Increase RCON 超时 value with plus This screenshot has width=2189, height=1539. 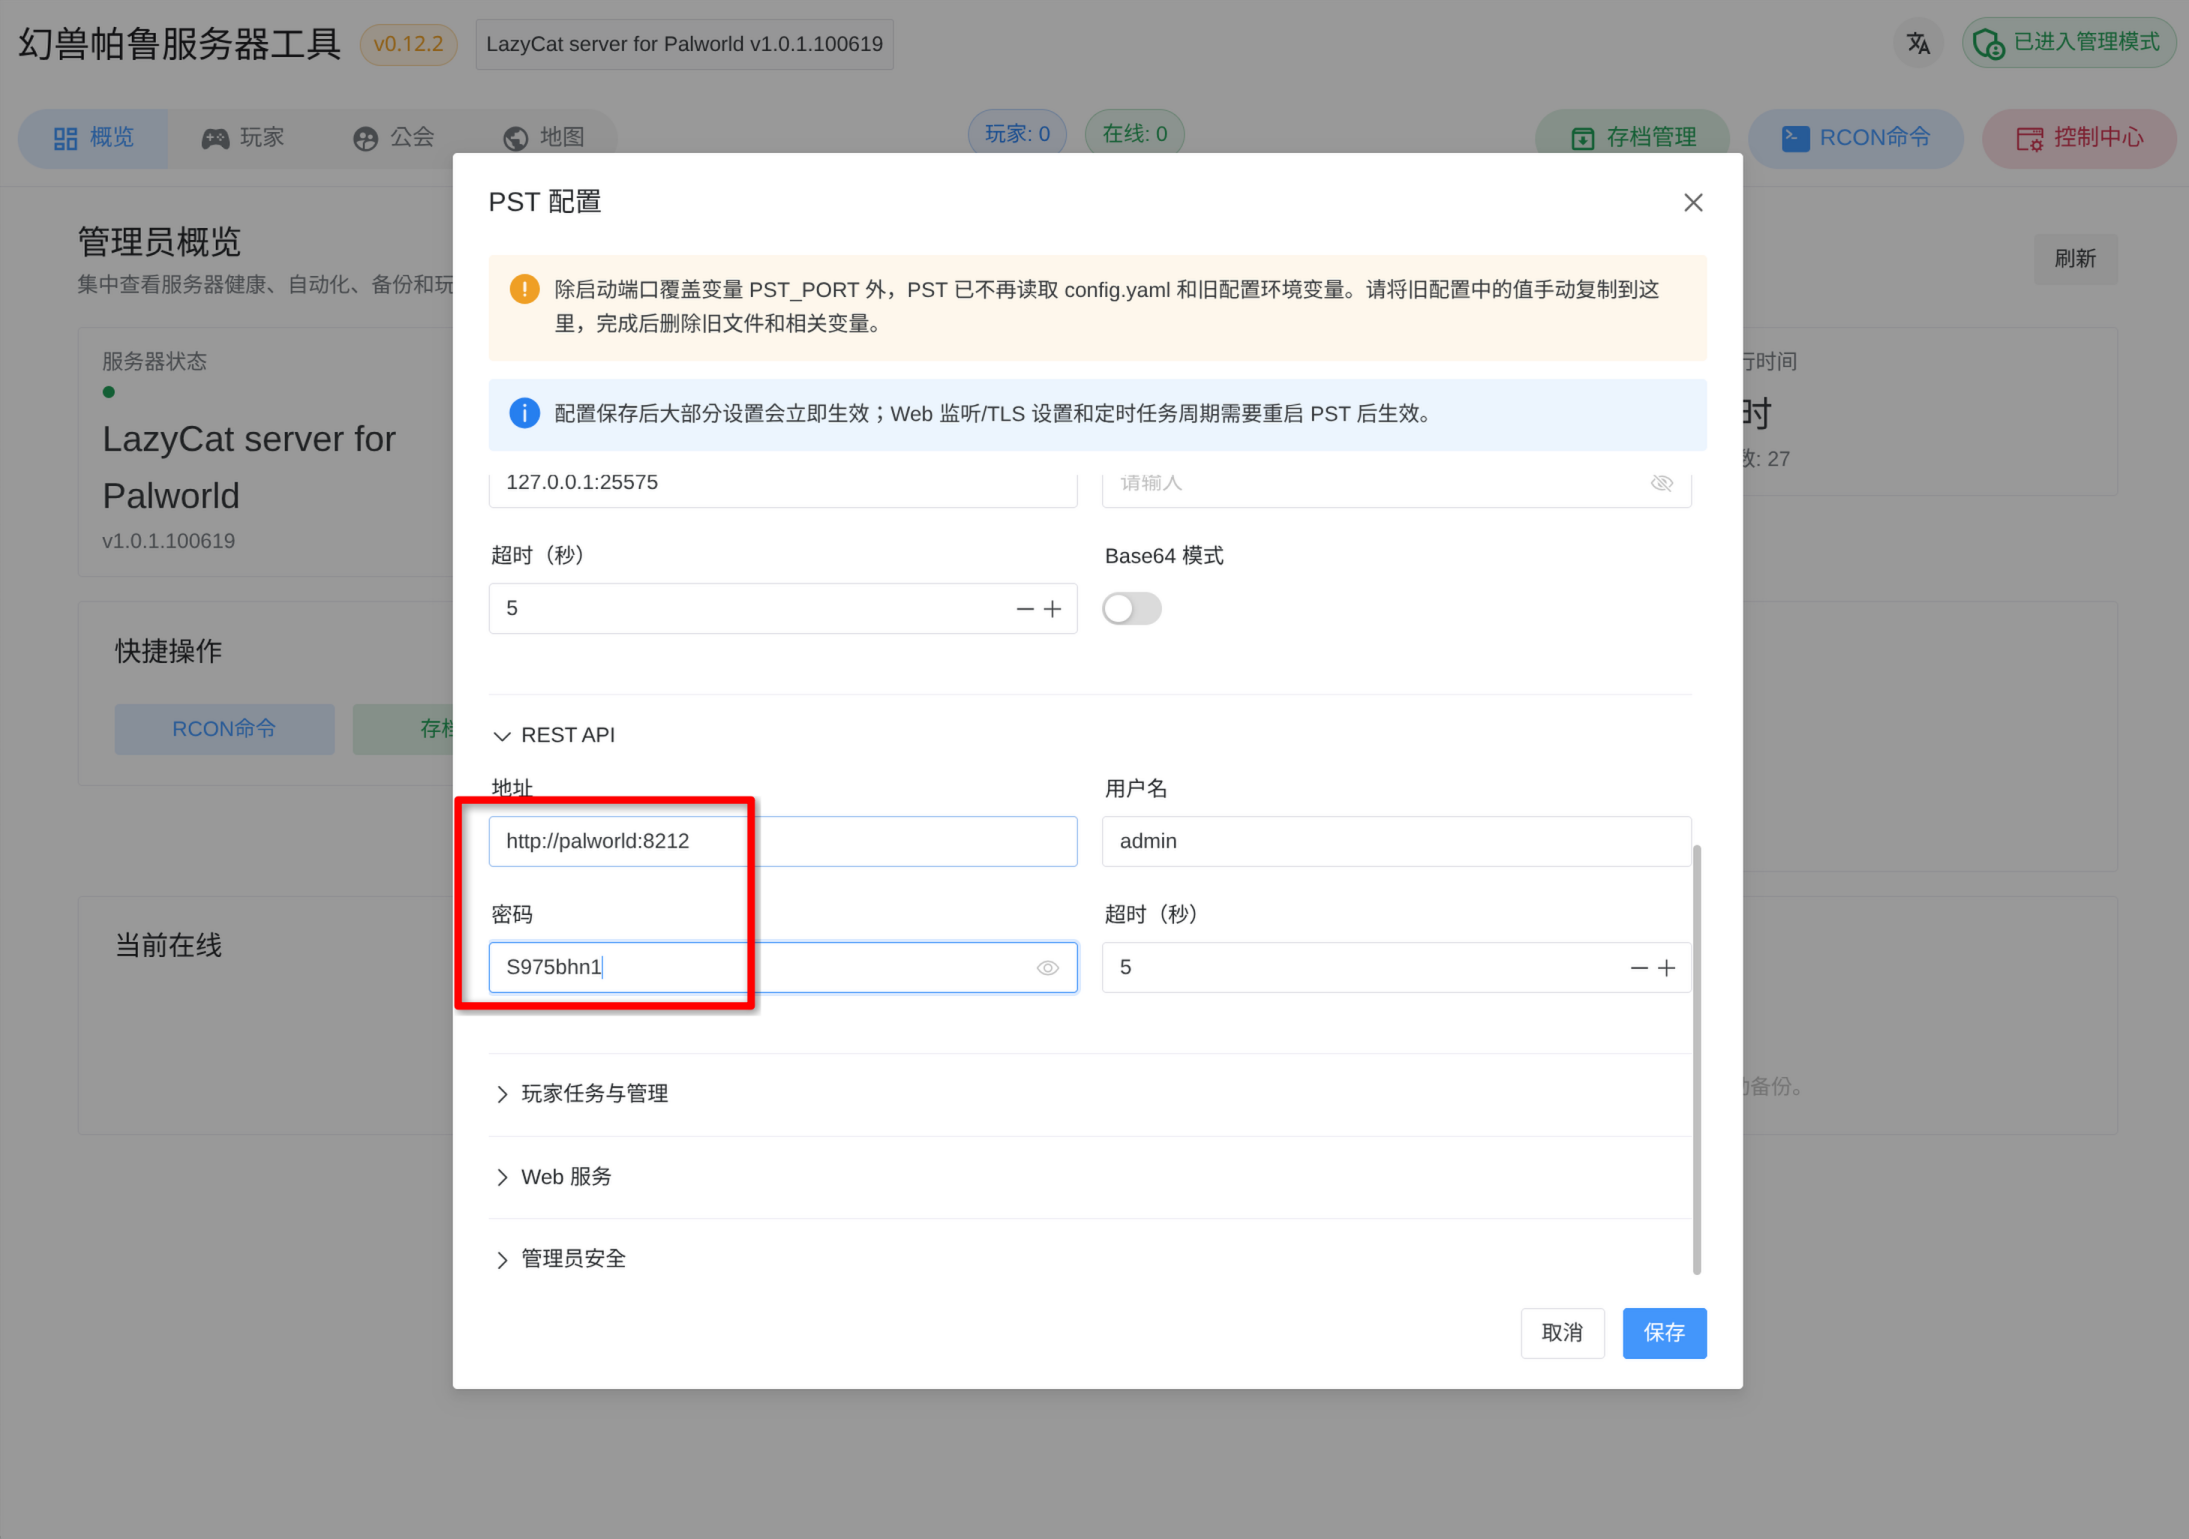click(1052, 608)
